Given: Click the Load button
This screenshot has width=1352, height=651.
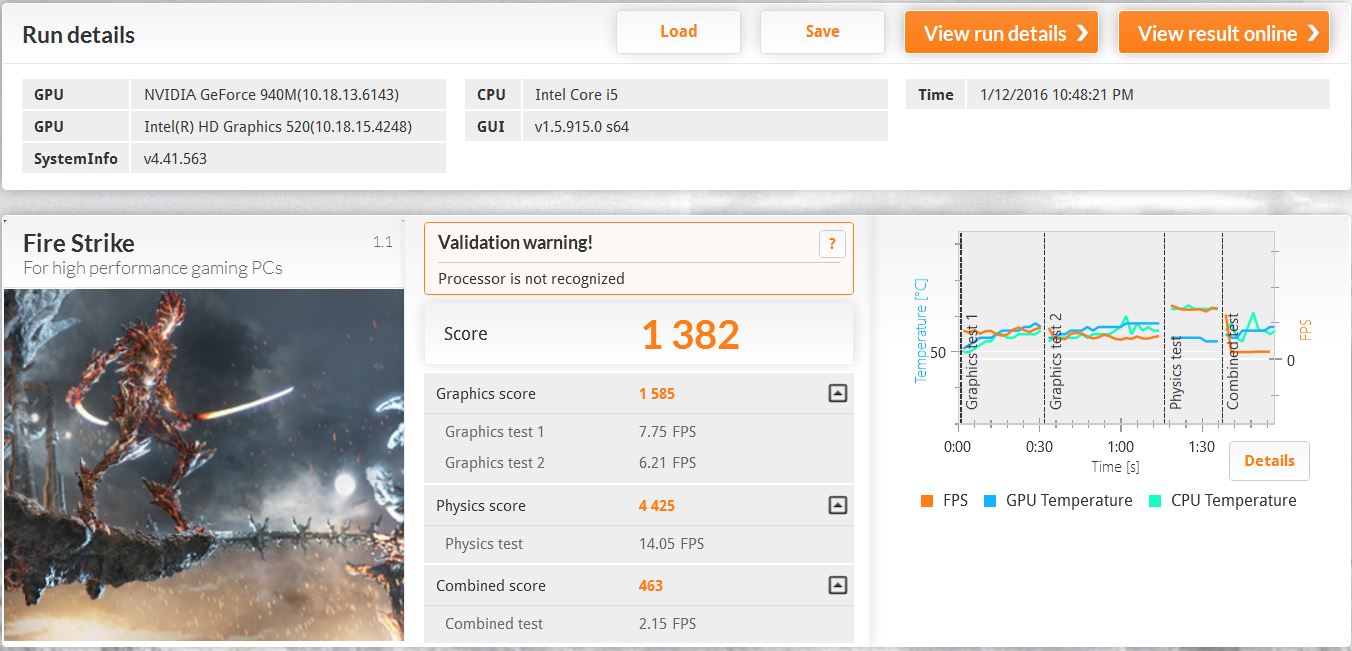Looking at the screenshot, I should point(678,32).
